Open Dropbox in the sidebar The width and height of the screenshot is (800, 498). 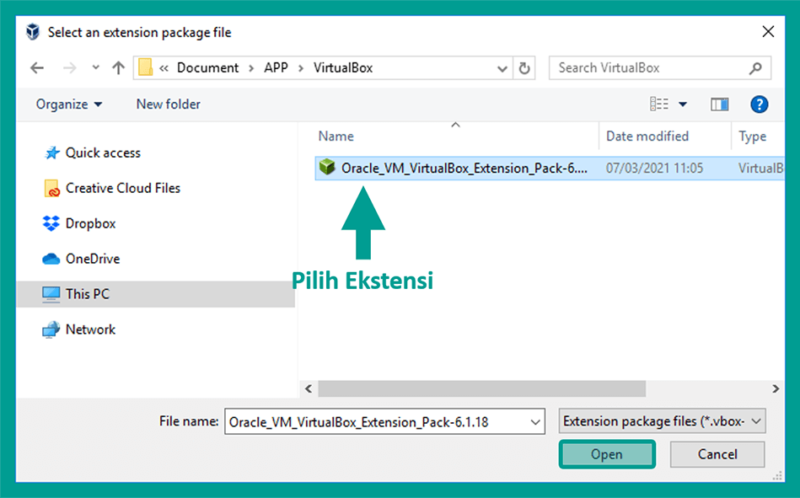pos(79,223)
